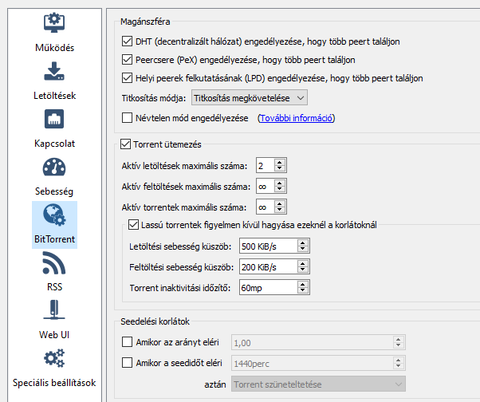The height and width of the screenshot is (402, 480).
Task: Increase Aktív feltöltések maximális száma
Action: tap(280, 183)
